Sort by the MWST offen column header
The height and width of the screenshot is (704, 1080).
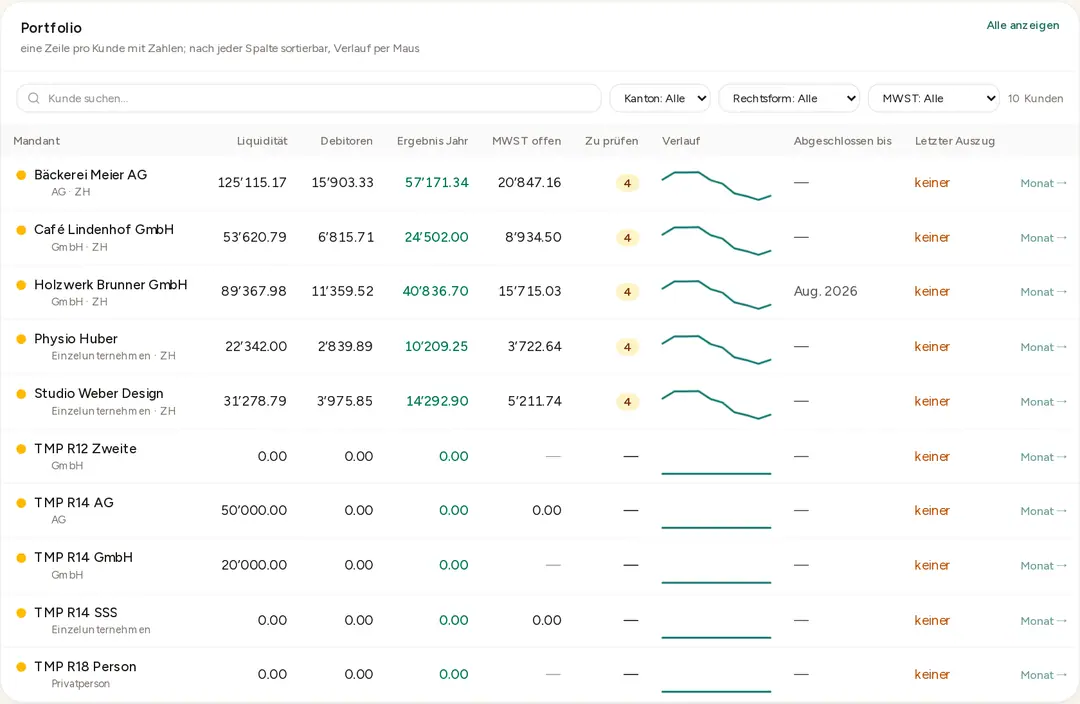tap(526, 141)
